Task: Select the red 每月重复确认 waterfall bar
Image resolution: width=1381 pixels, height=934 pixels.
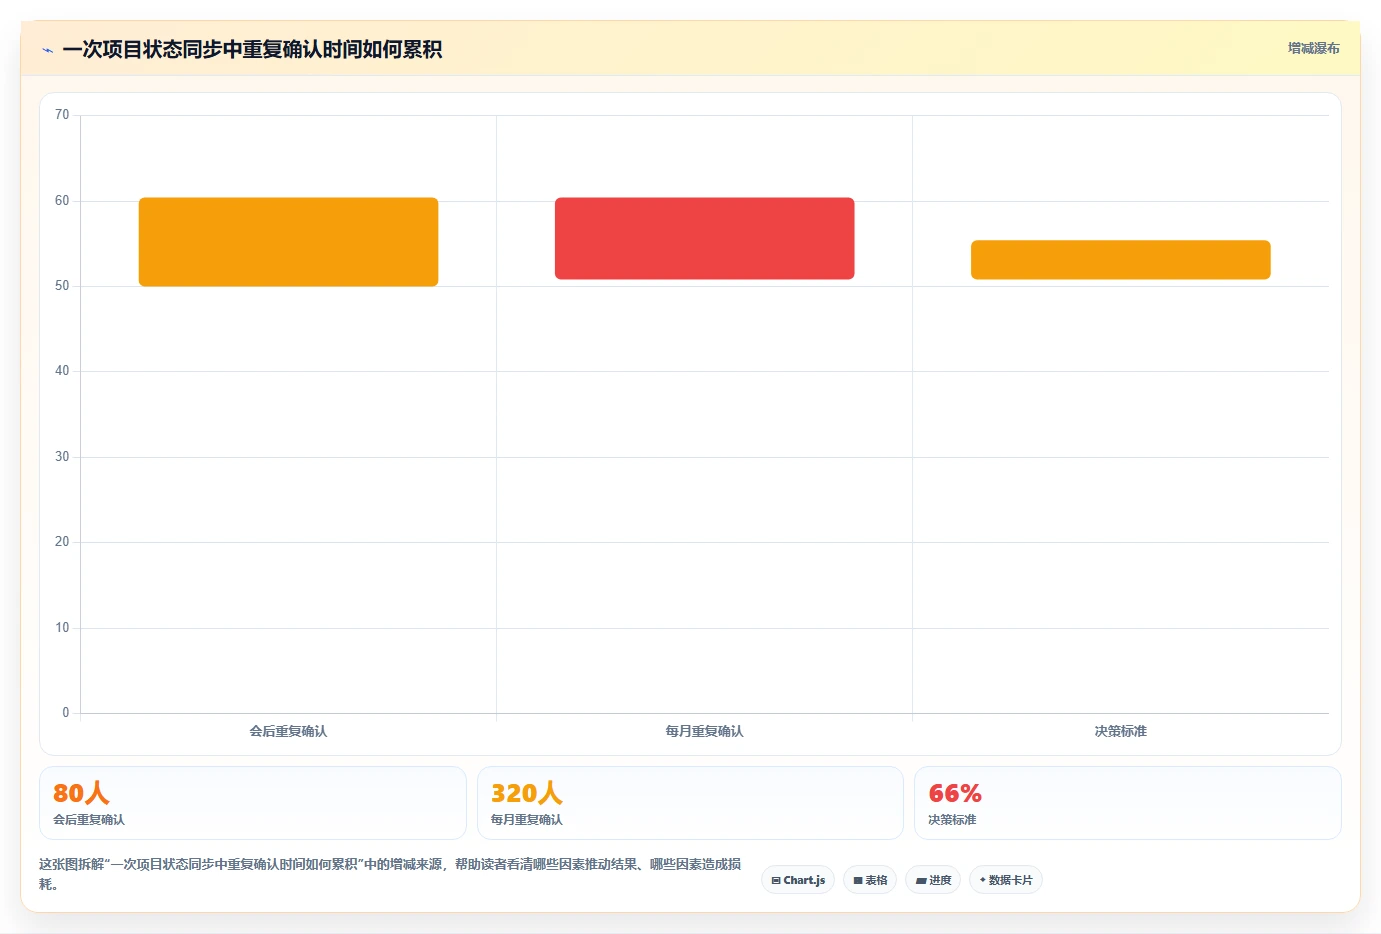Action: [704, 238]
